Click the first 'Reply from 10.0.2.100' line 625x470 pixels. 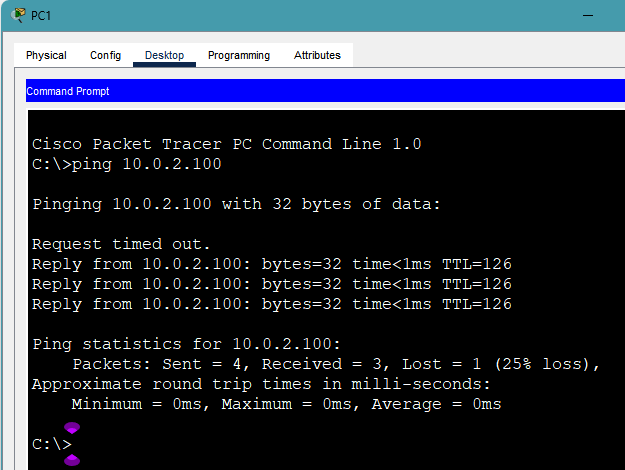click(x=271, y=264)
